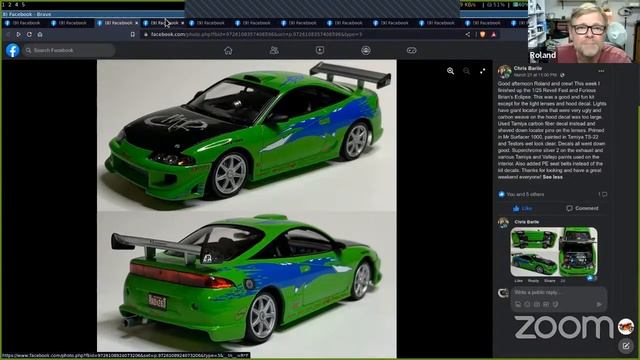Open the Watch video icon

320,50
